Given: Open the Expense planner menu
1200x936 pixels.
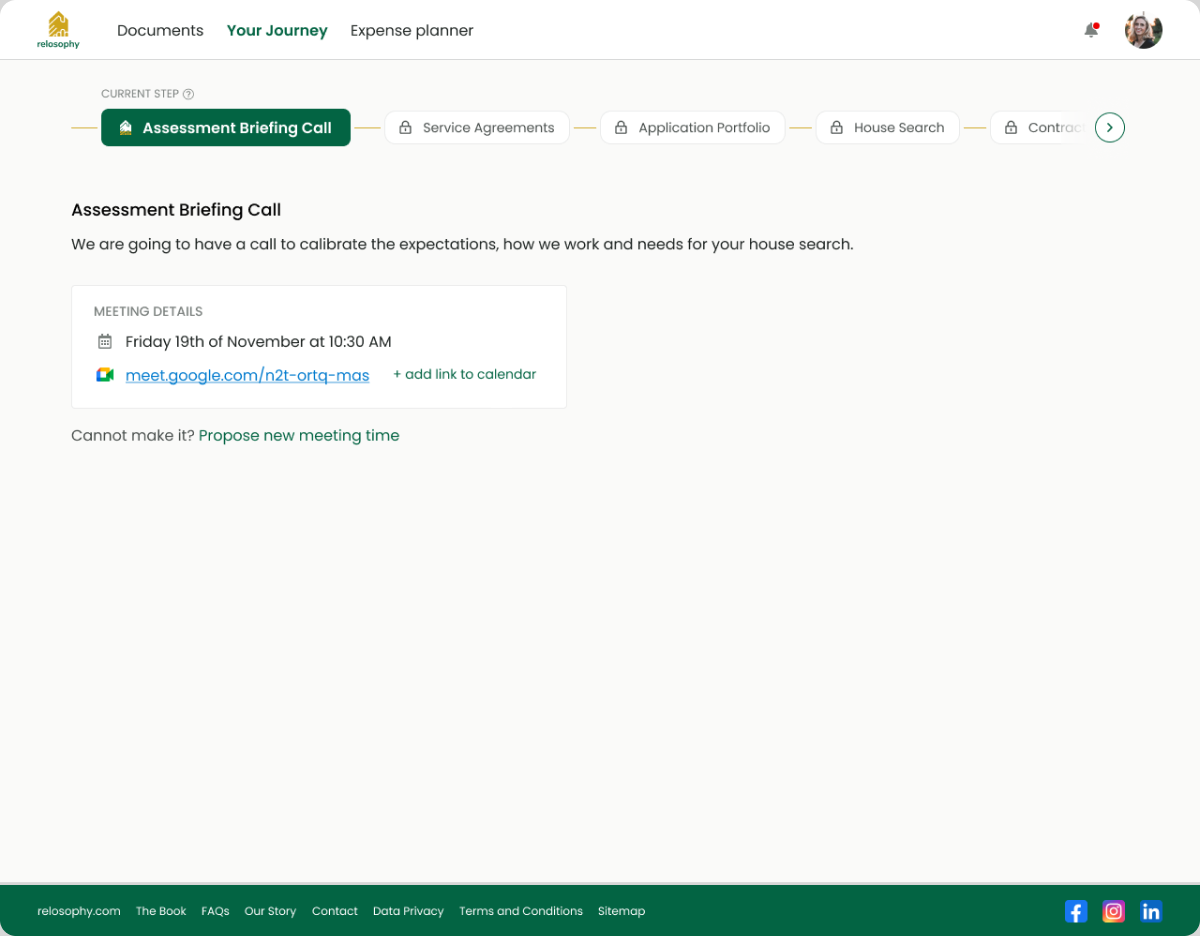Looking at the screenshot, I should coord(412,31).
